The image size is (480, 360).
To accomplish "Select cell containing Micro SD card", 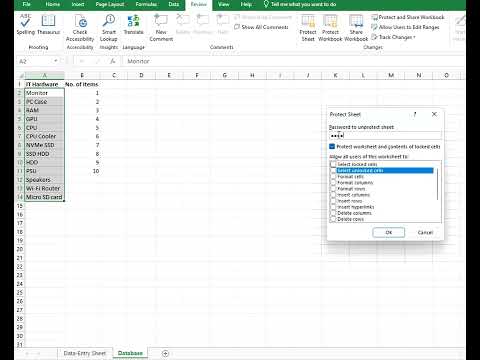I will [45, 197].
